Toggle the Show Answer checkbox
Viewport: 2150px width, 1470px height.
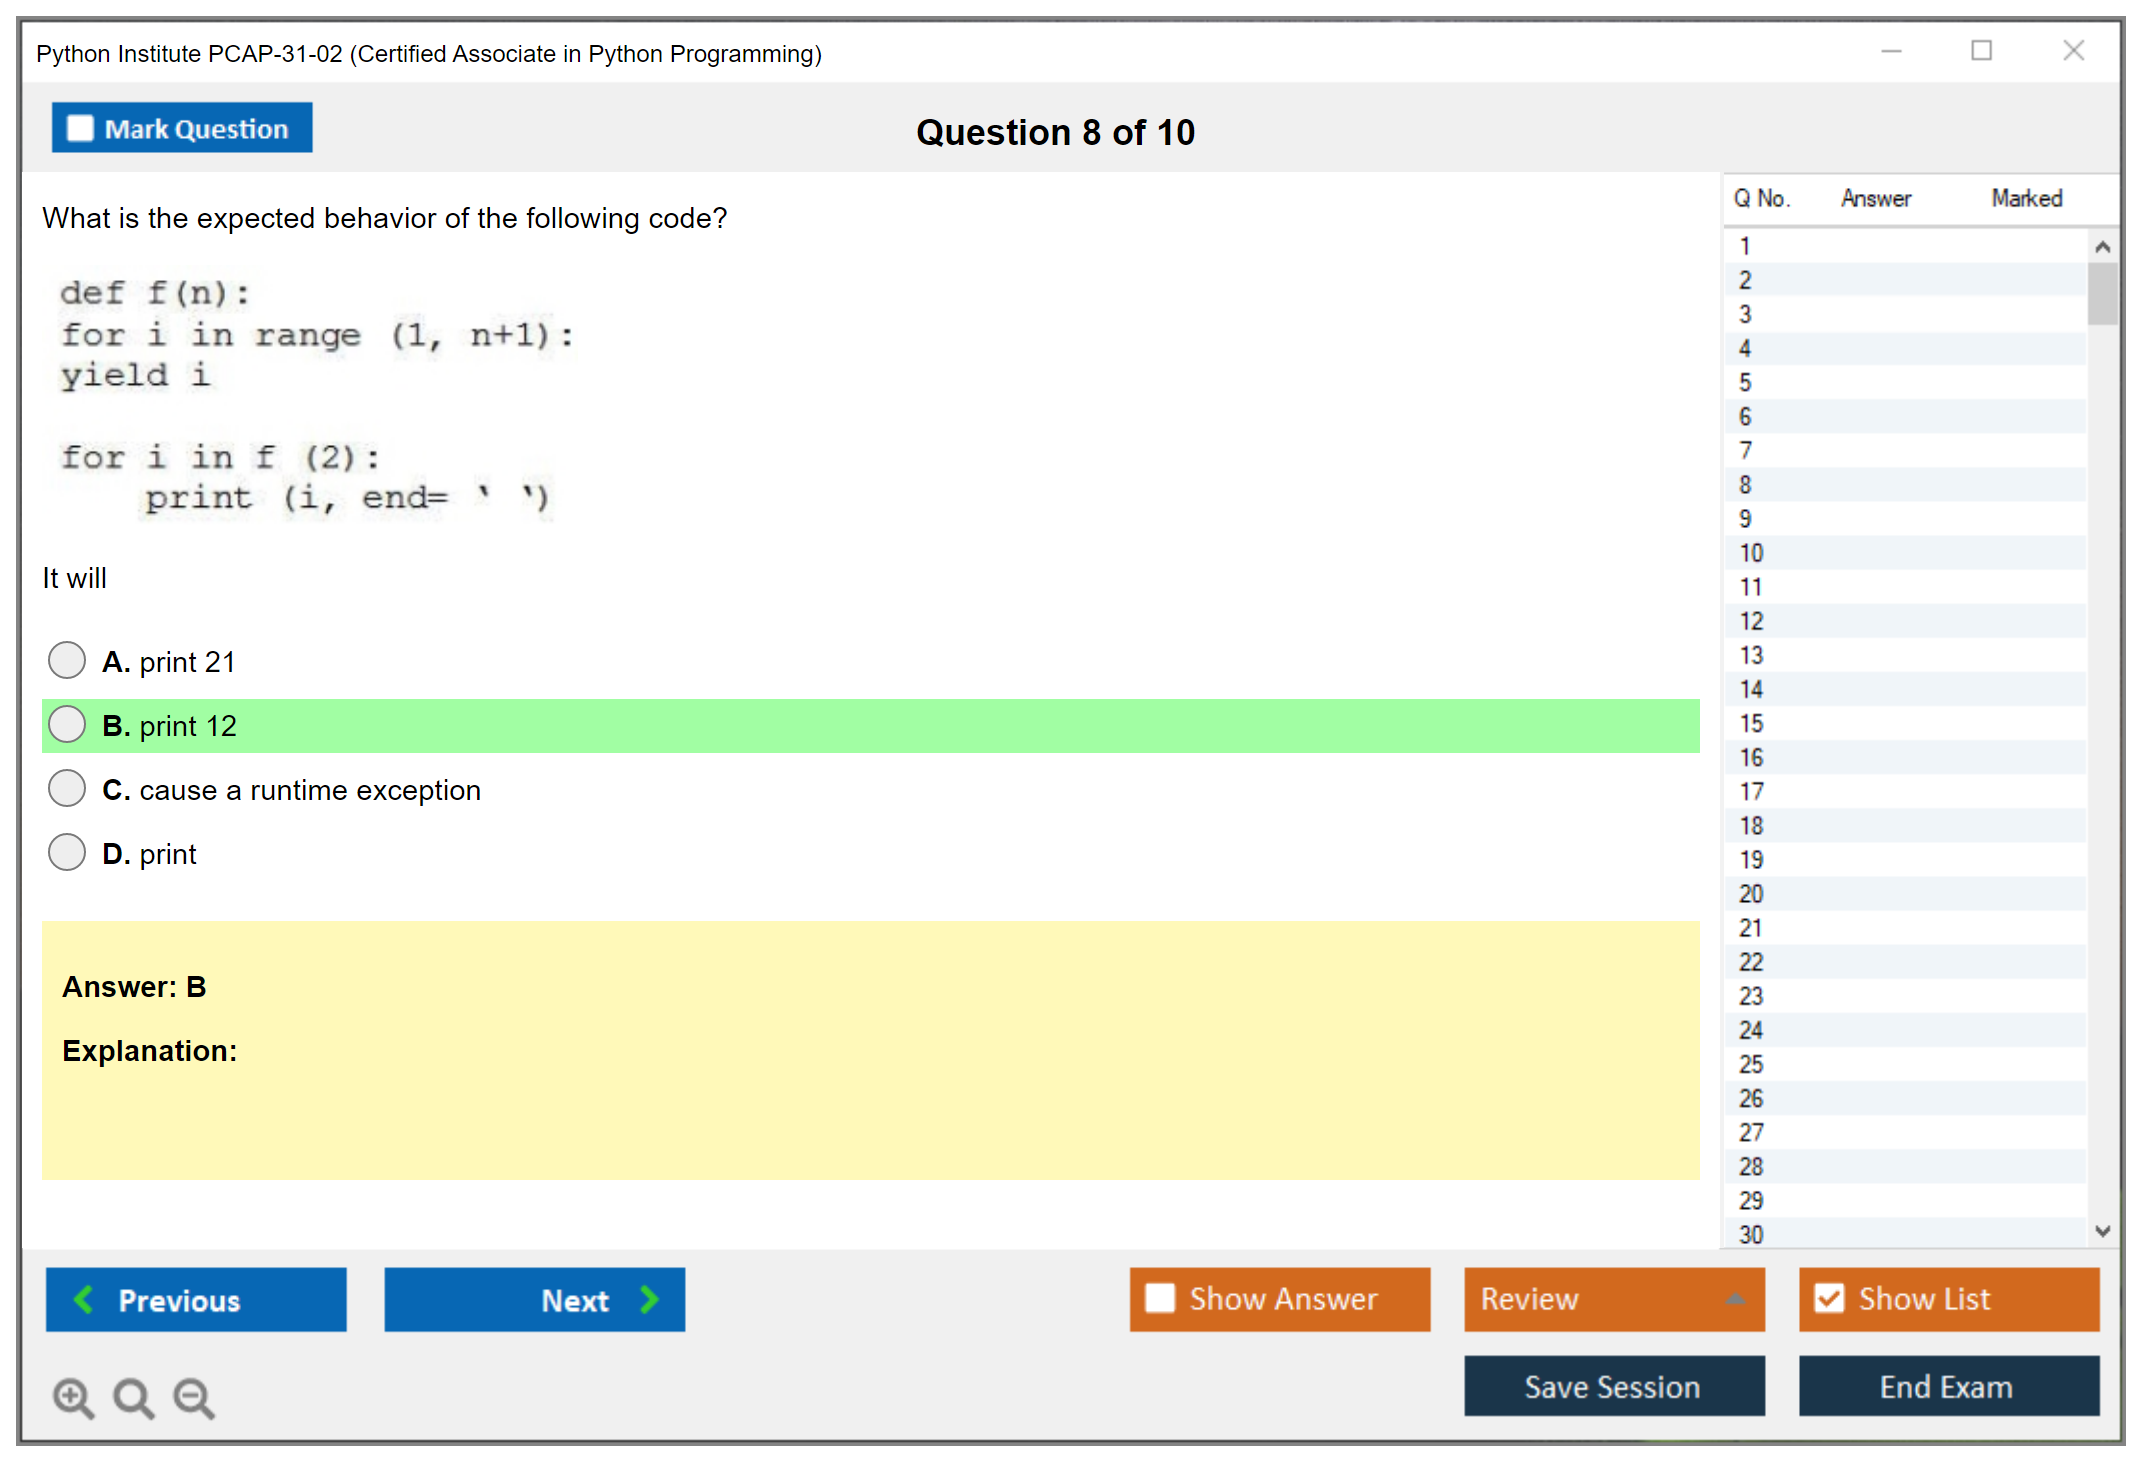1160,1298
